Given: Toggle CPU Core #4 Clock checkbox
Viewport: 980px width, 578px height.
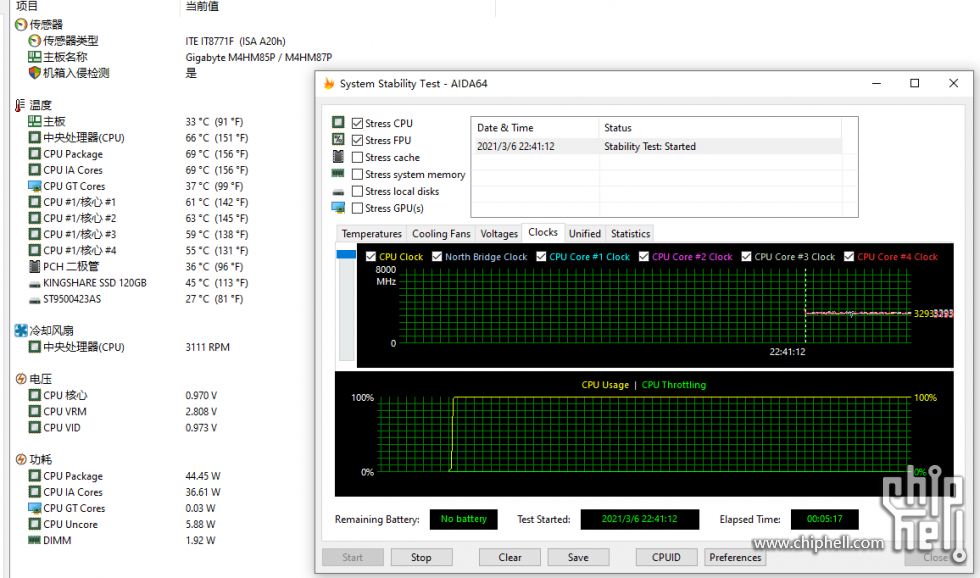Looking at the screenshot, I should pos(849,257).
